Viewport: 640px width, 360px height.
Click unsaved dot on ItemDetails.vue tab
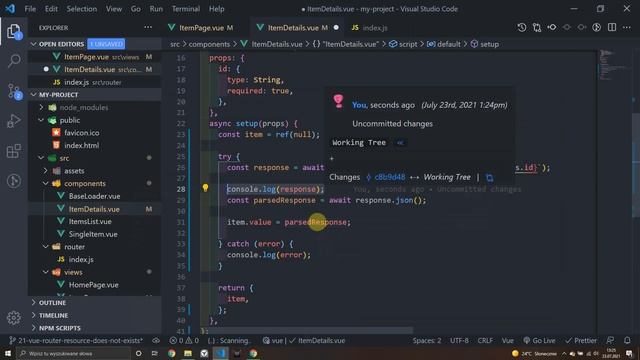(x=336, y=28)
